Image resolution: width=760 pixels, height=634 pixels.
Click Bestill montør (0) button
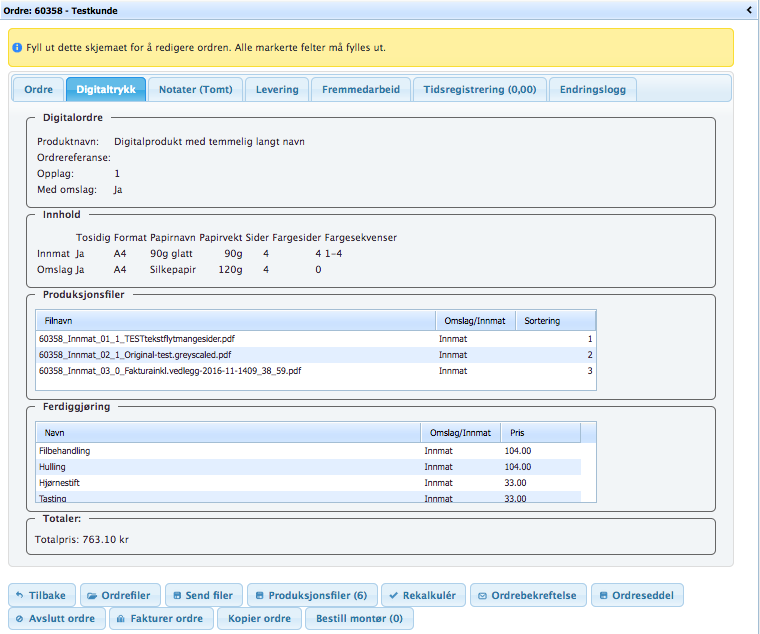(x=359, y=619)
